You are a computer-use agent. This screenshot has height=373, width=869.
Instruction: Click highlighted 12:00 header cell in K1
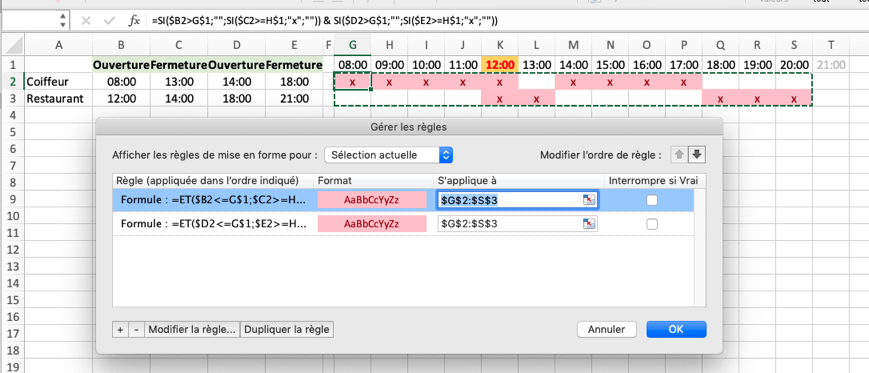[x=500, y=65]
